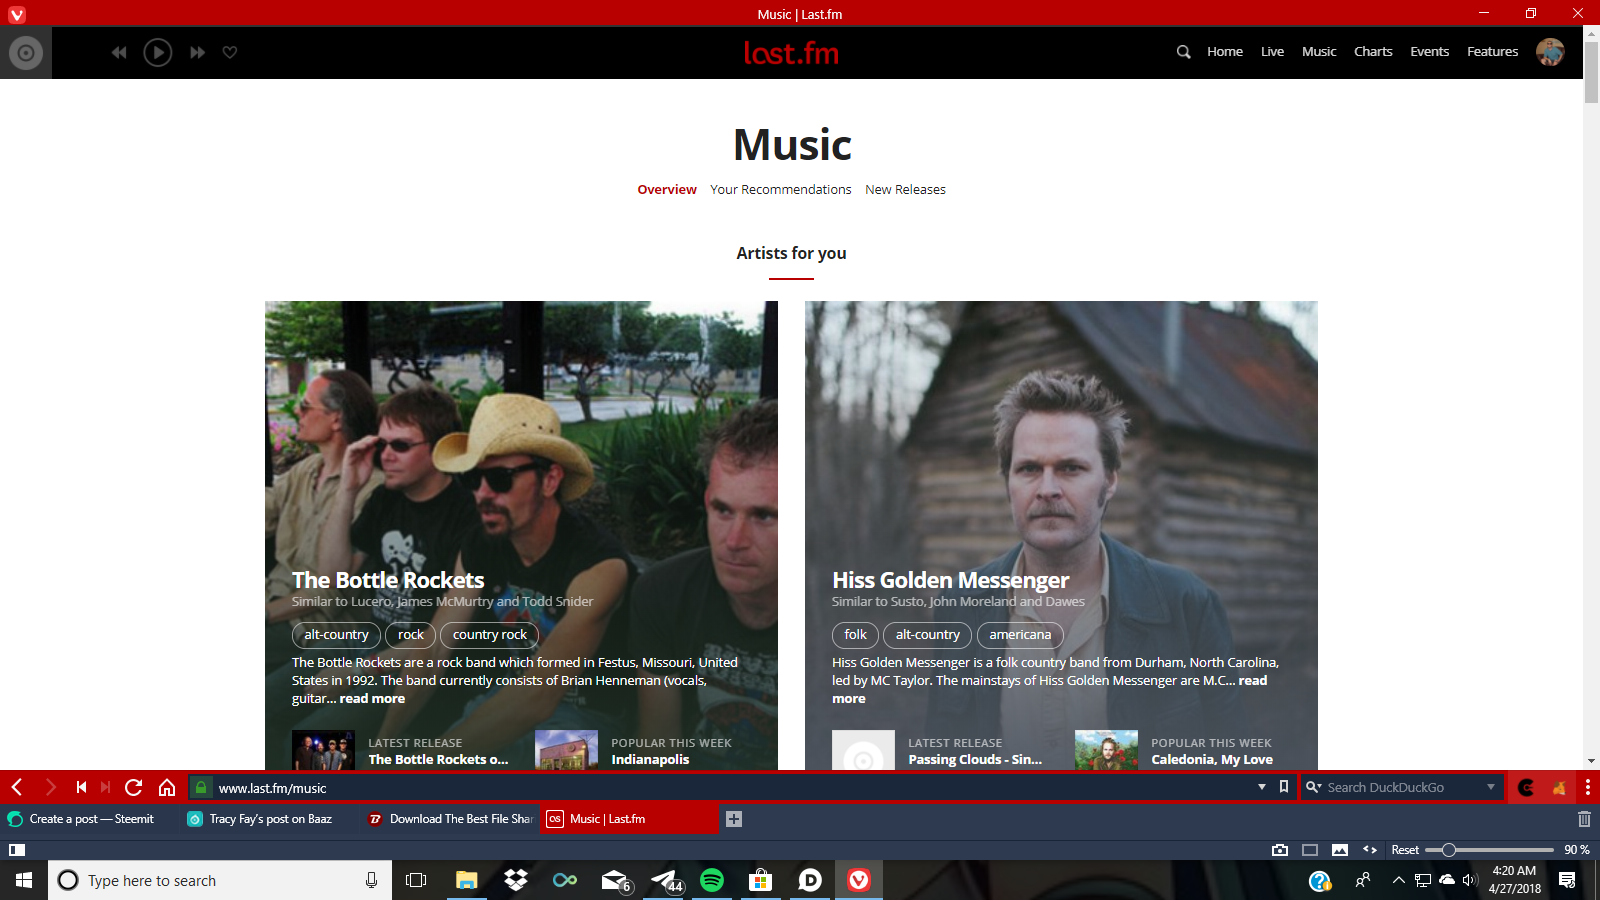Select the folk tag
The image size is (1600, 900).
(x=856, y=635)
